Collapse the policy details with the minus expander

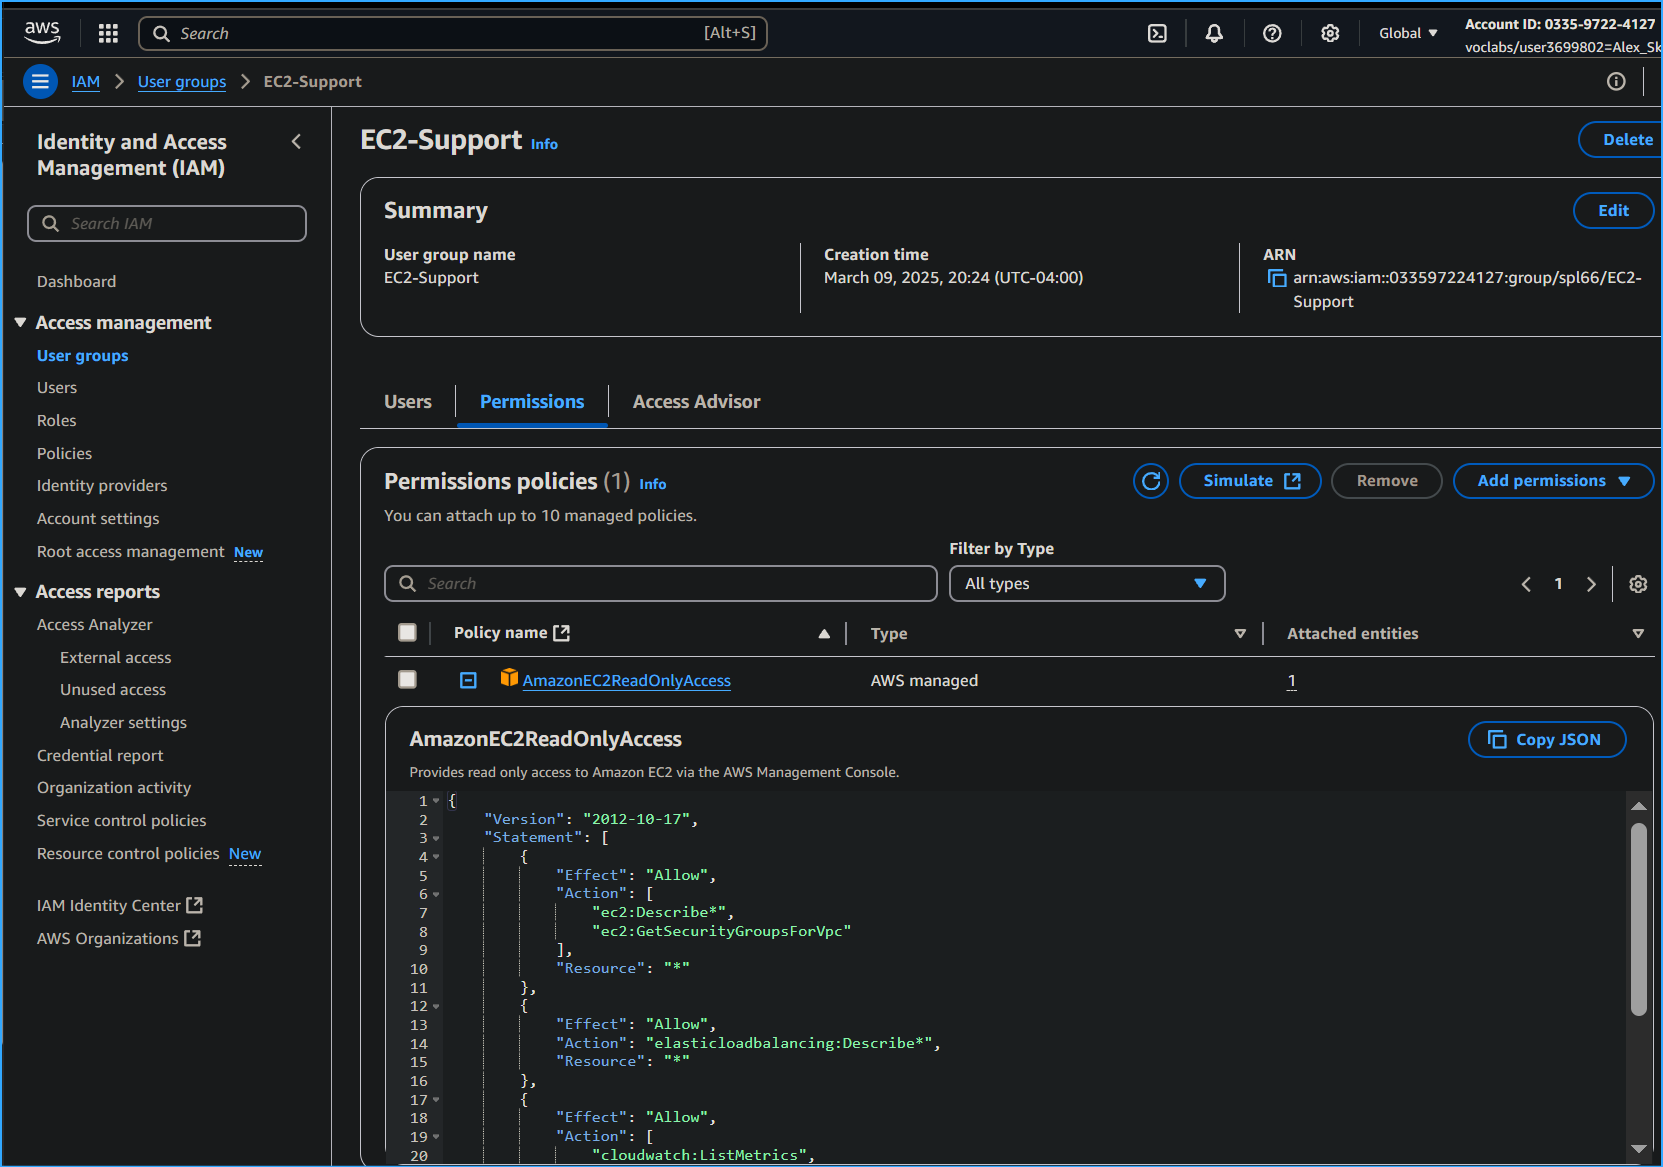(x=468, y=679)
